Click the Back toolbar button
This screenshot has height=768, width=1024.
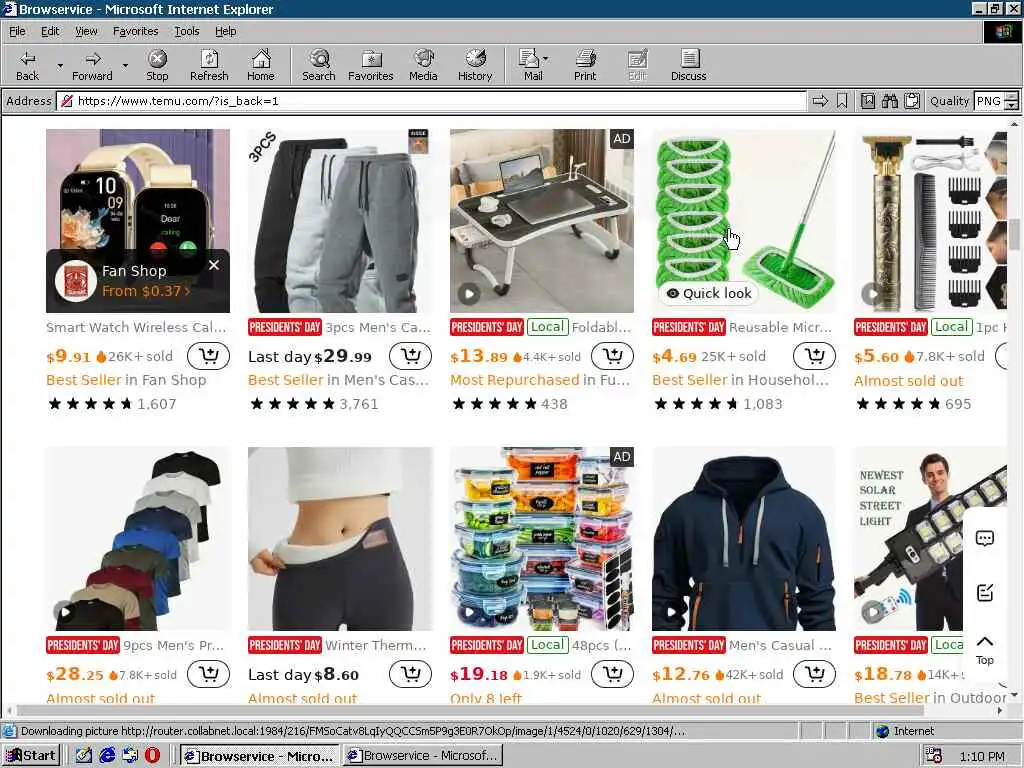click(27, 65)
